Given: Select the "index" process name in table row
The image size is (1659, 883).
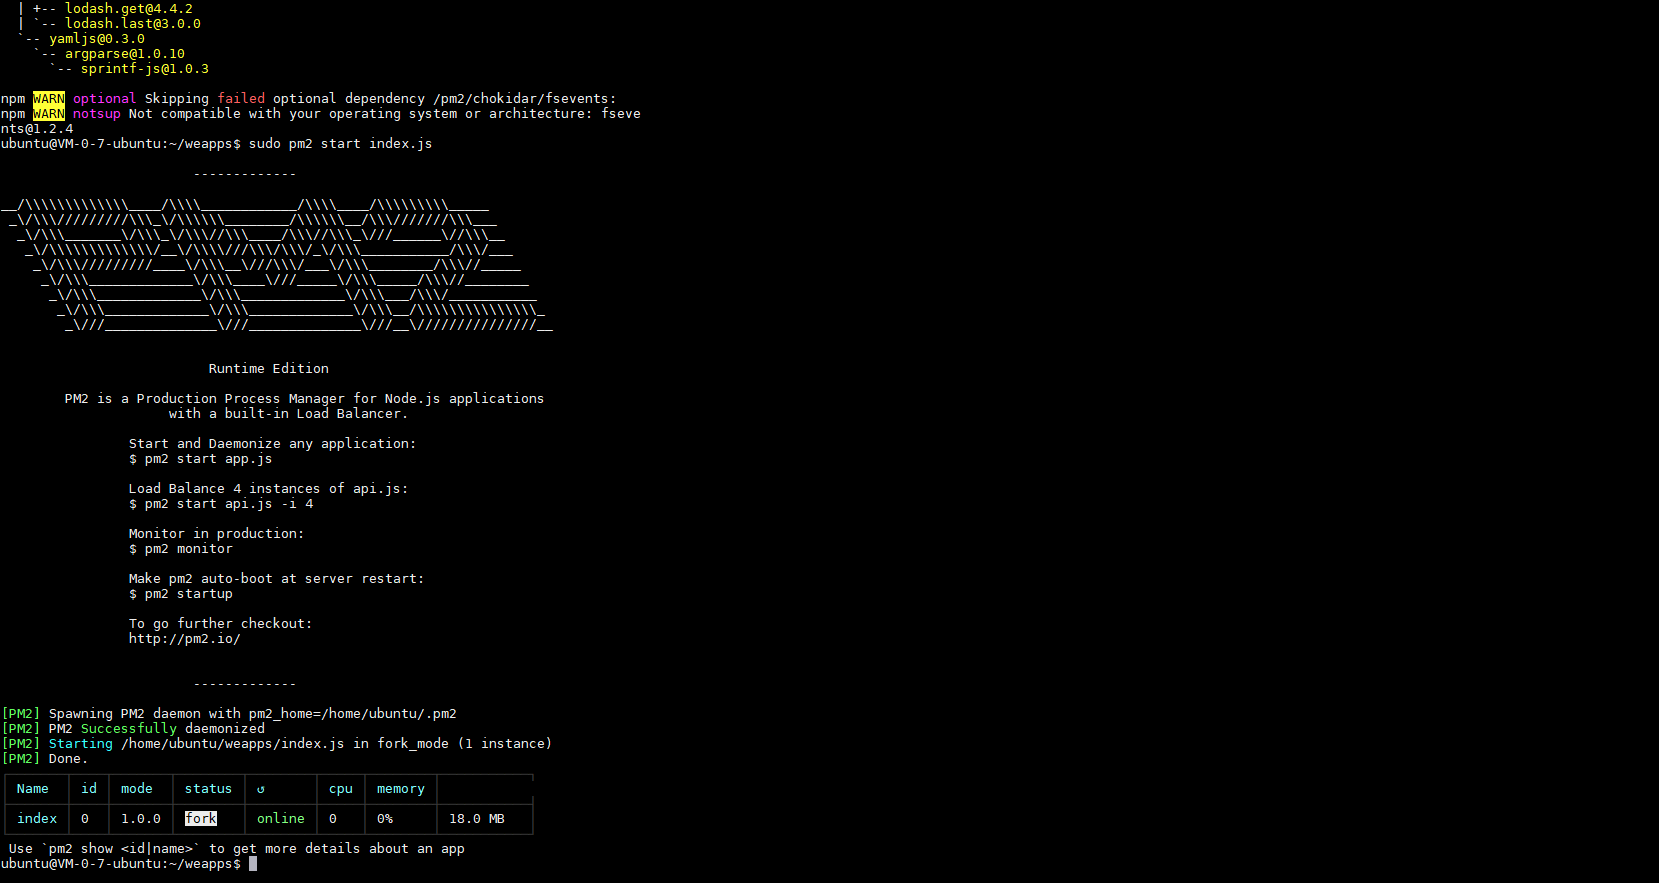Looking at the screenshot, I should (37, 819).
